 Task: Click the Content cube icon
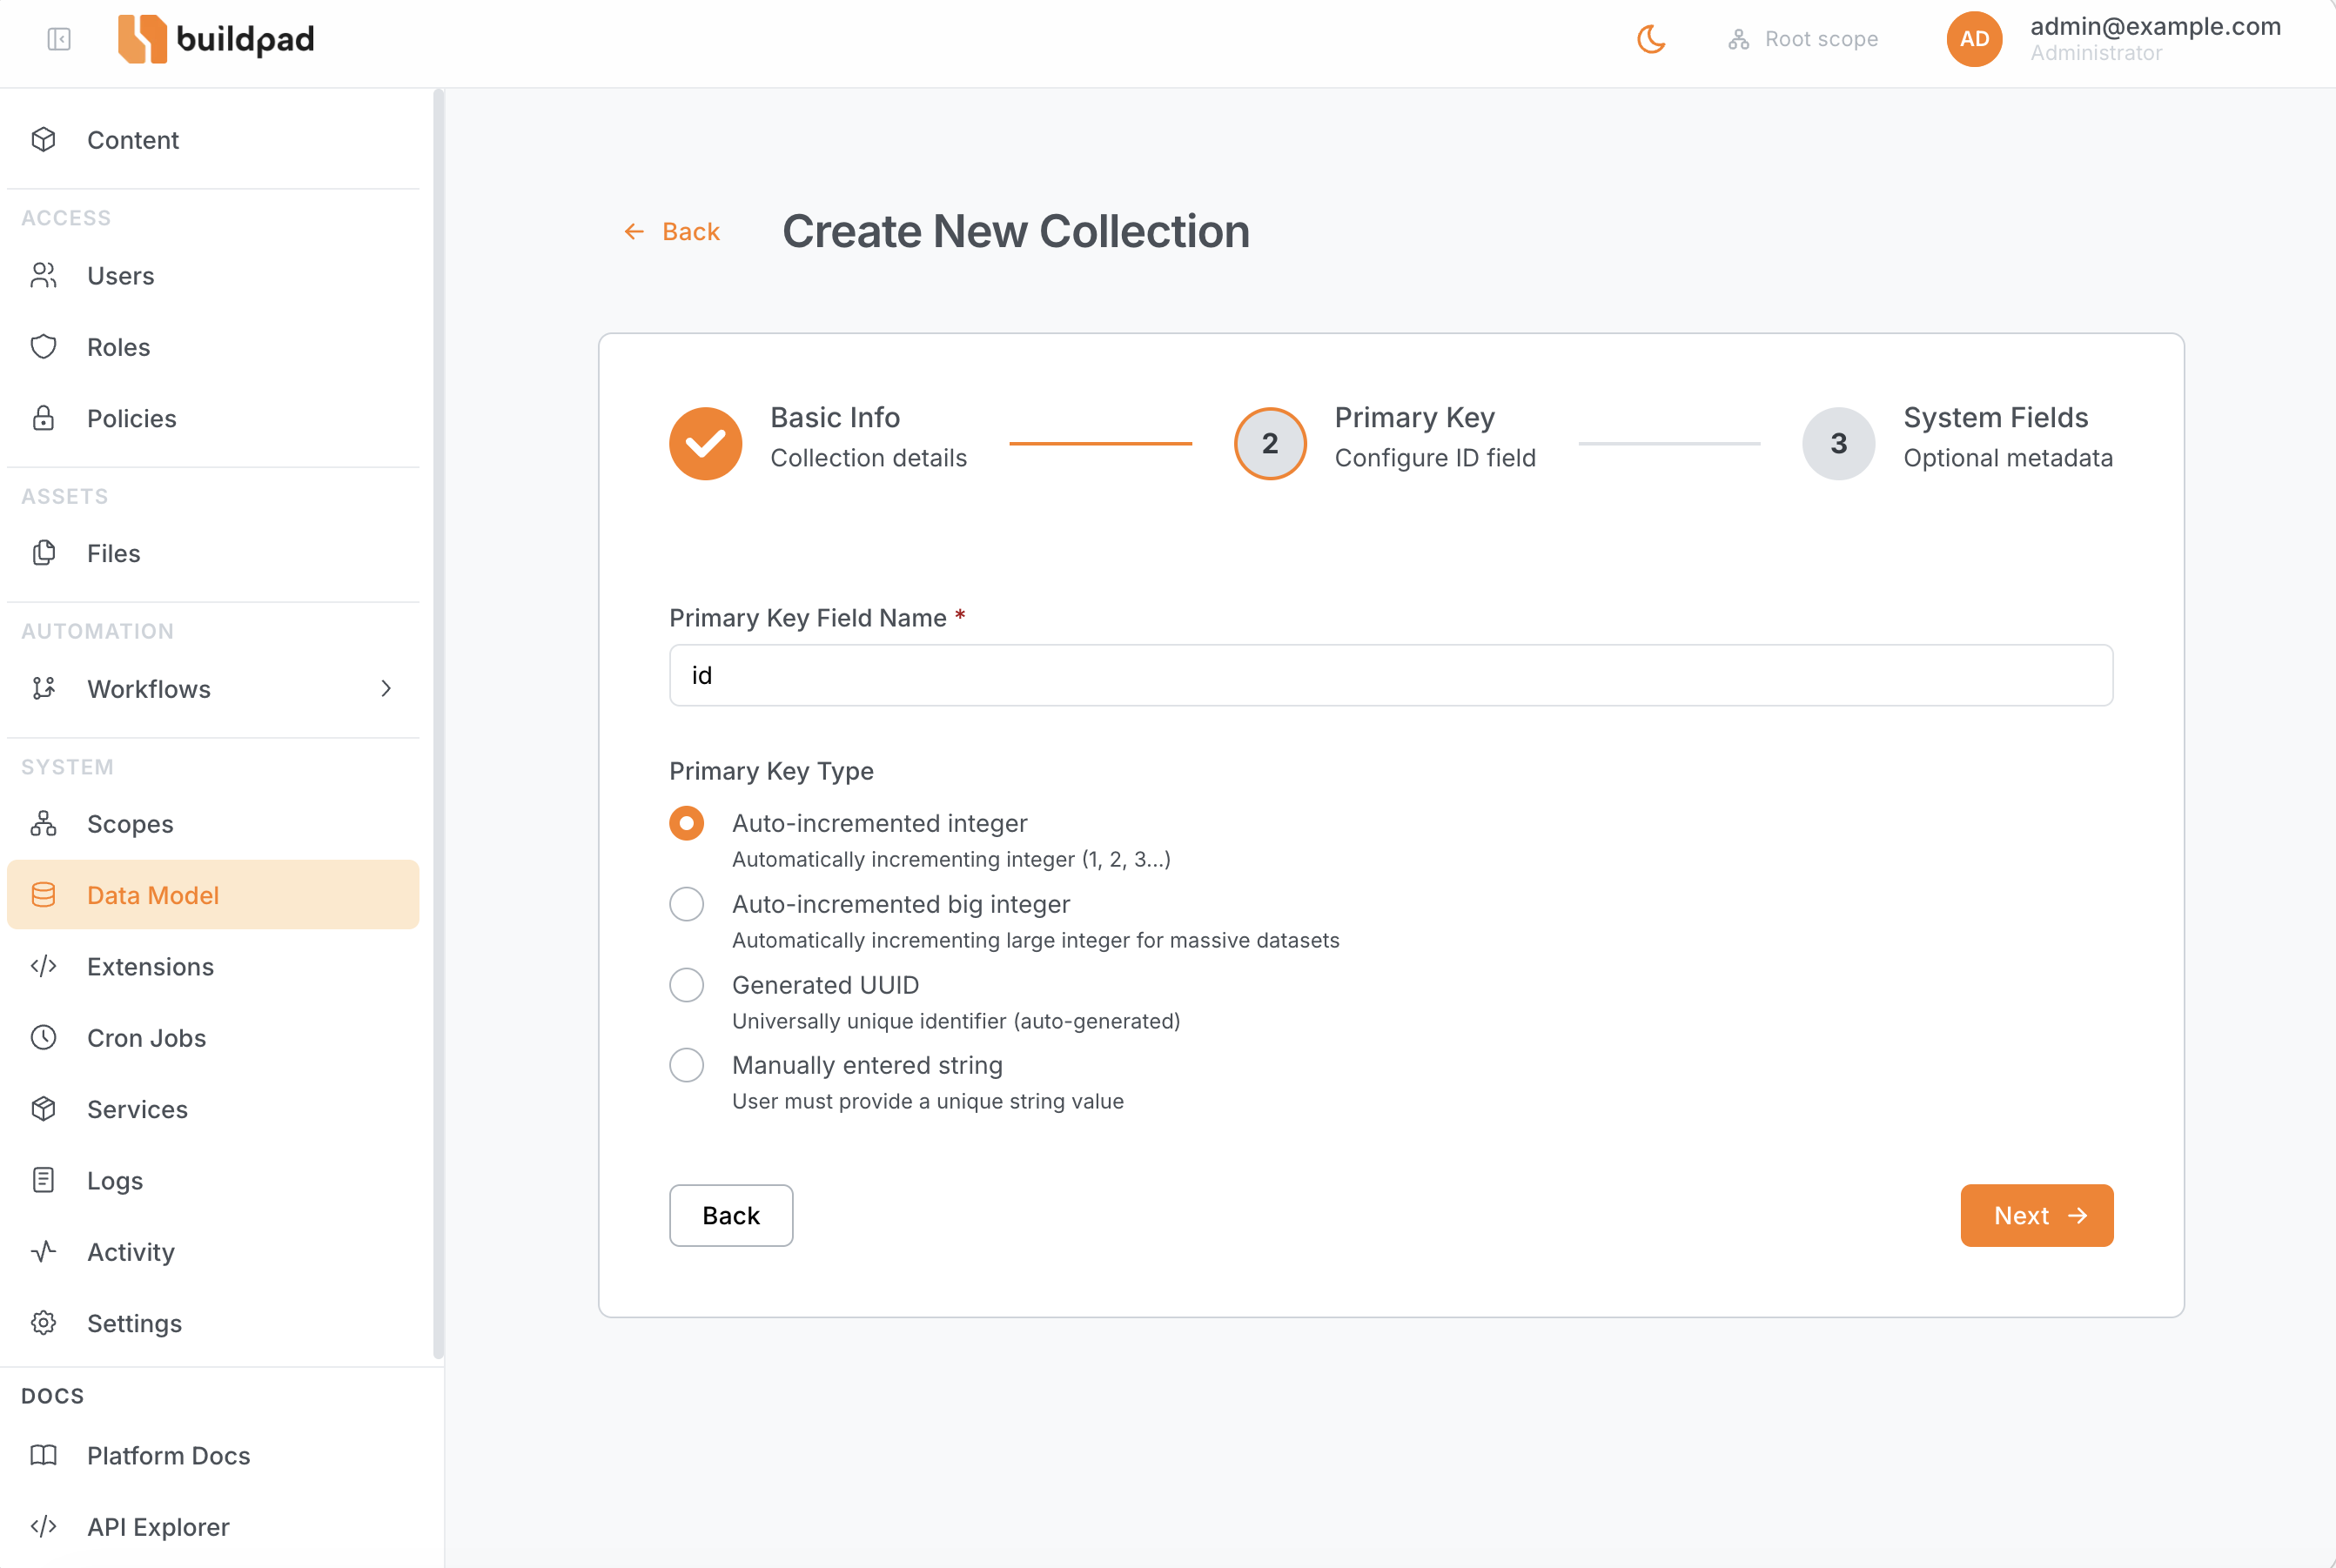click(x=43, y=139)
